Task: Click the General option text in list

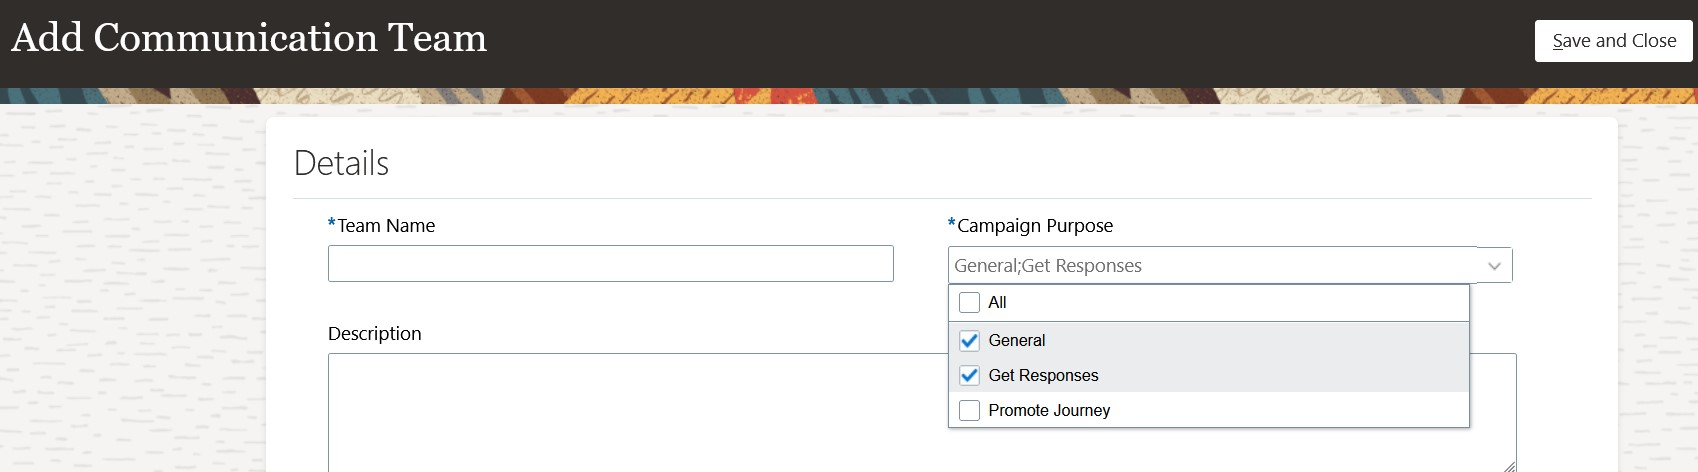Action: pyautogui.click(x=1016, y=340)
